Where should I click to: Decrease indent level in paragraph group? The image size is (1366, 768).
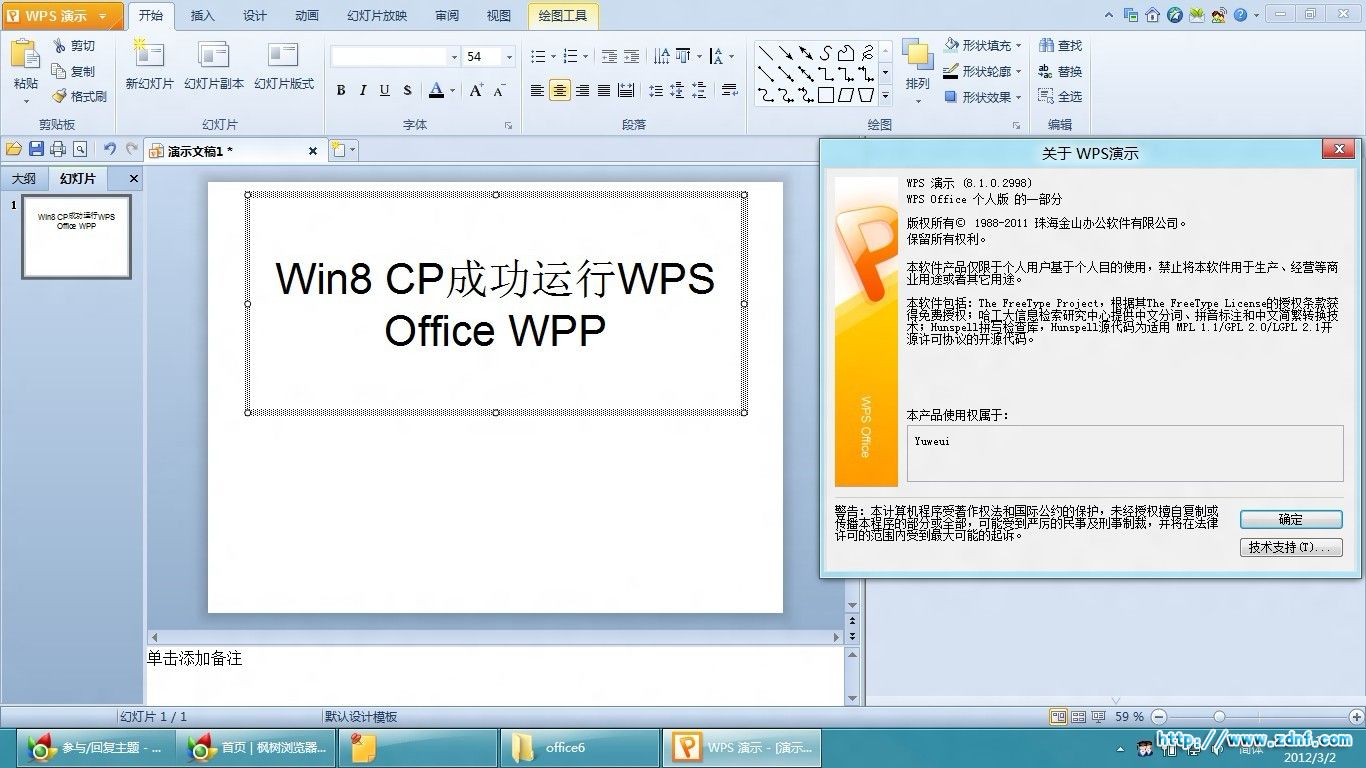pos(609,57)
